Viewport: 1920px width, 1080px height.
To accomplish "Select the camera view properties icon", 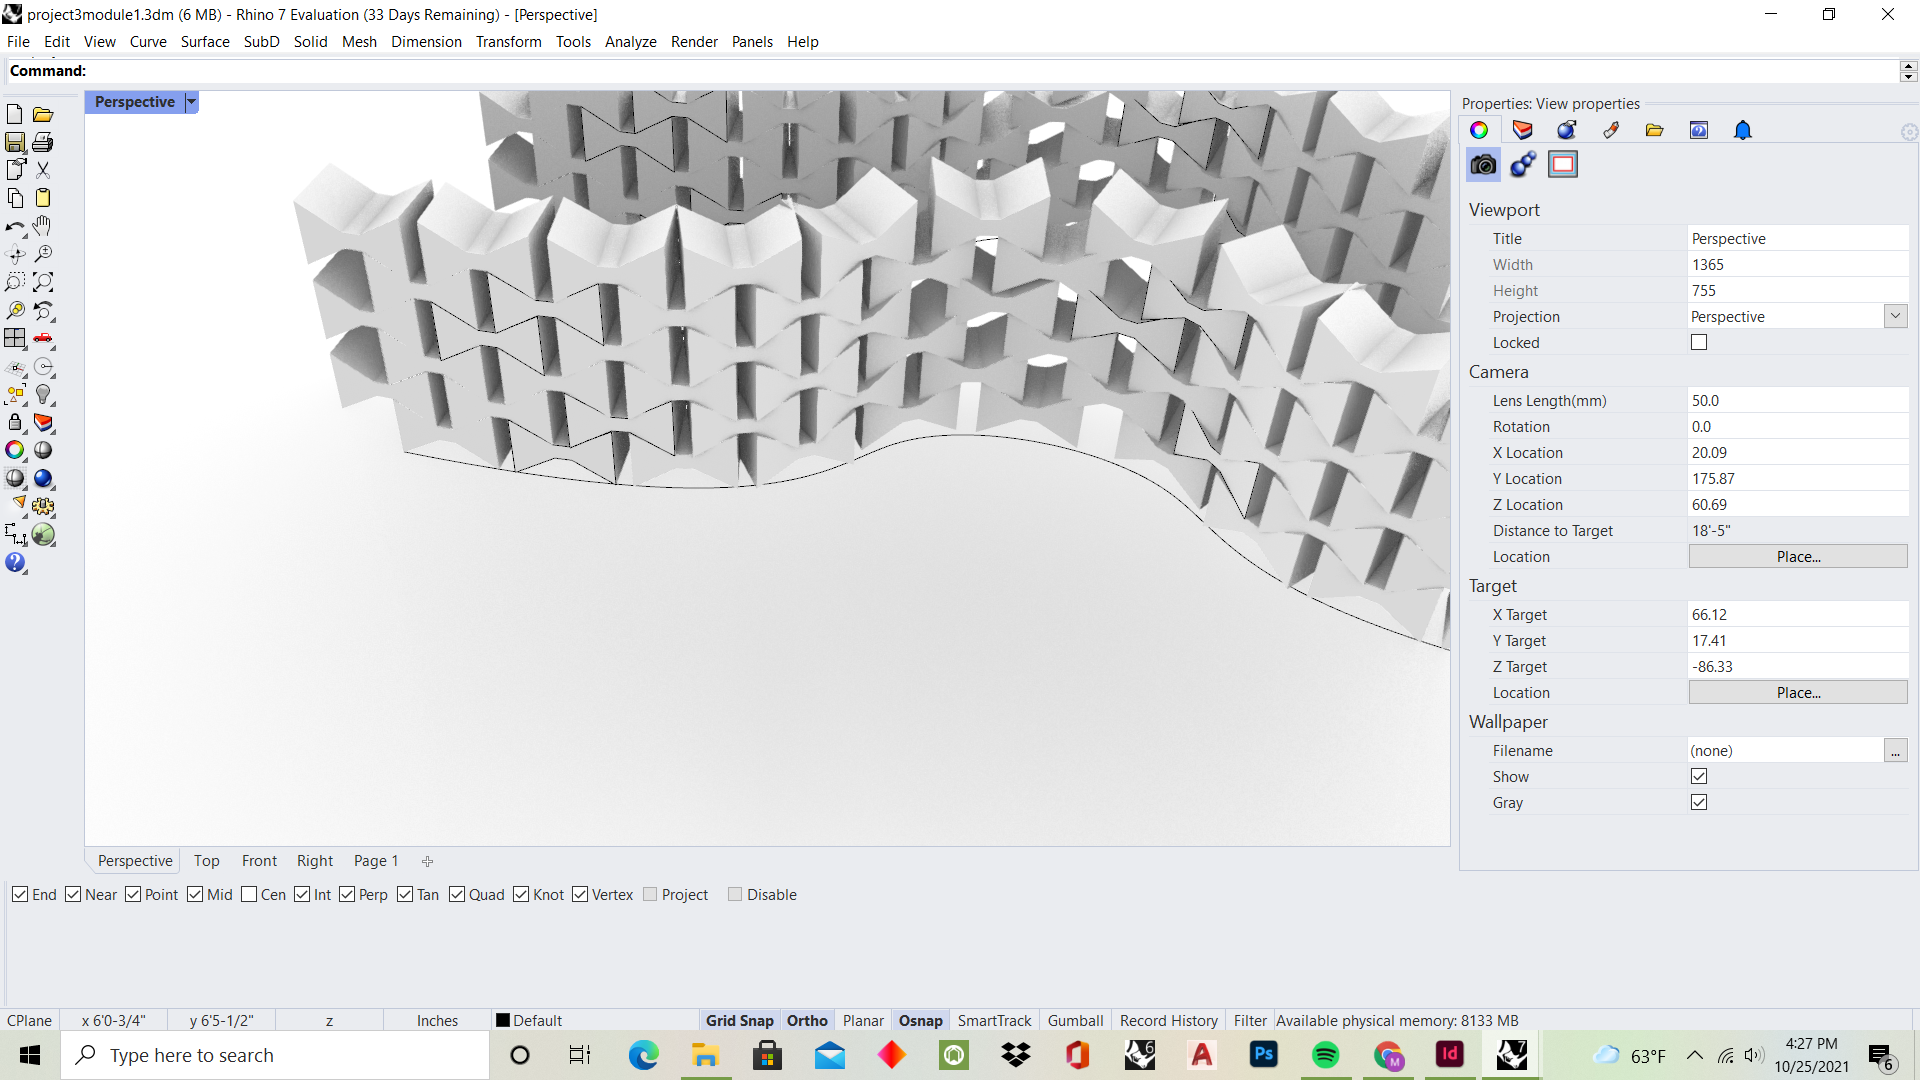I will click(1483, 165).
